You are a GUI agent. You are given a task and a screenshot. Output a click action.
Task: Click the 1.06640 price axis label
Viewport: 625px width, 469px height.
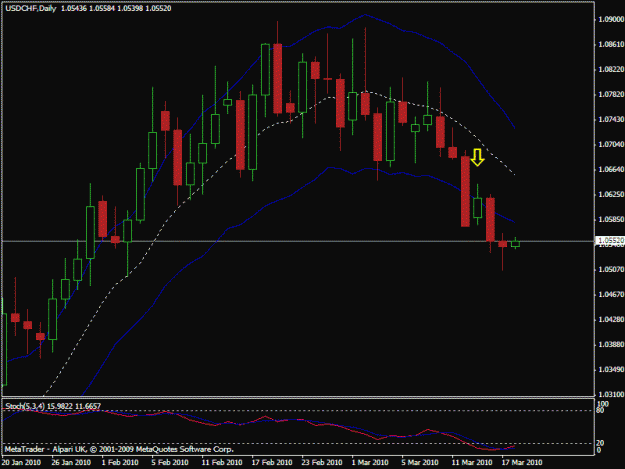611,169
